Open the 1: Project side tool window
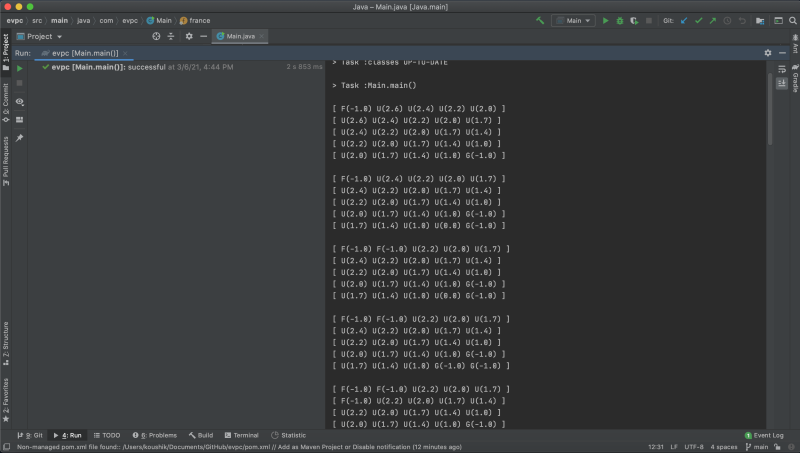Viewport: 800px width, 453px height. pos(6,52)
